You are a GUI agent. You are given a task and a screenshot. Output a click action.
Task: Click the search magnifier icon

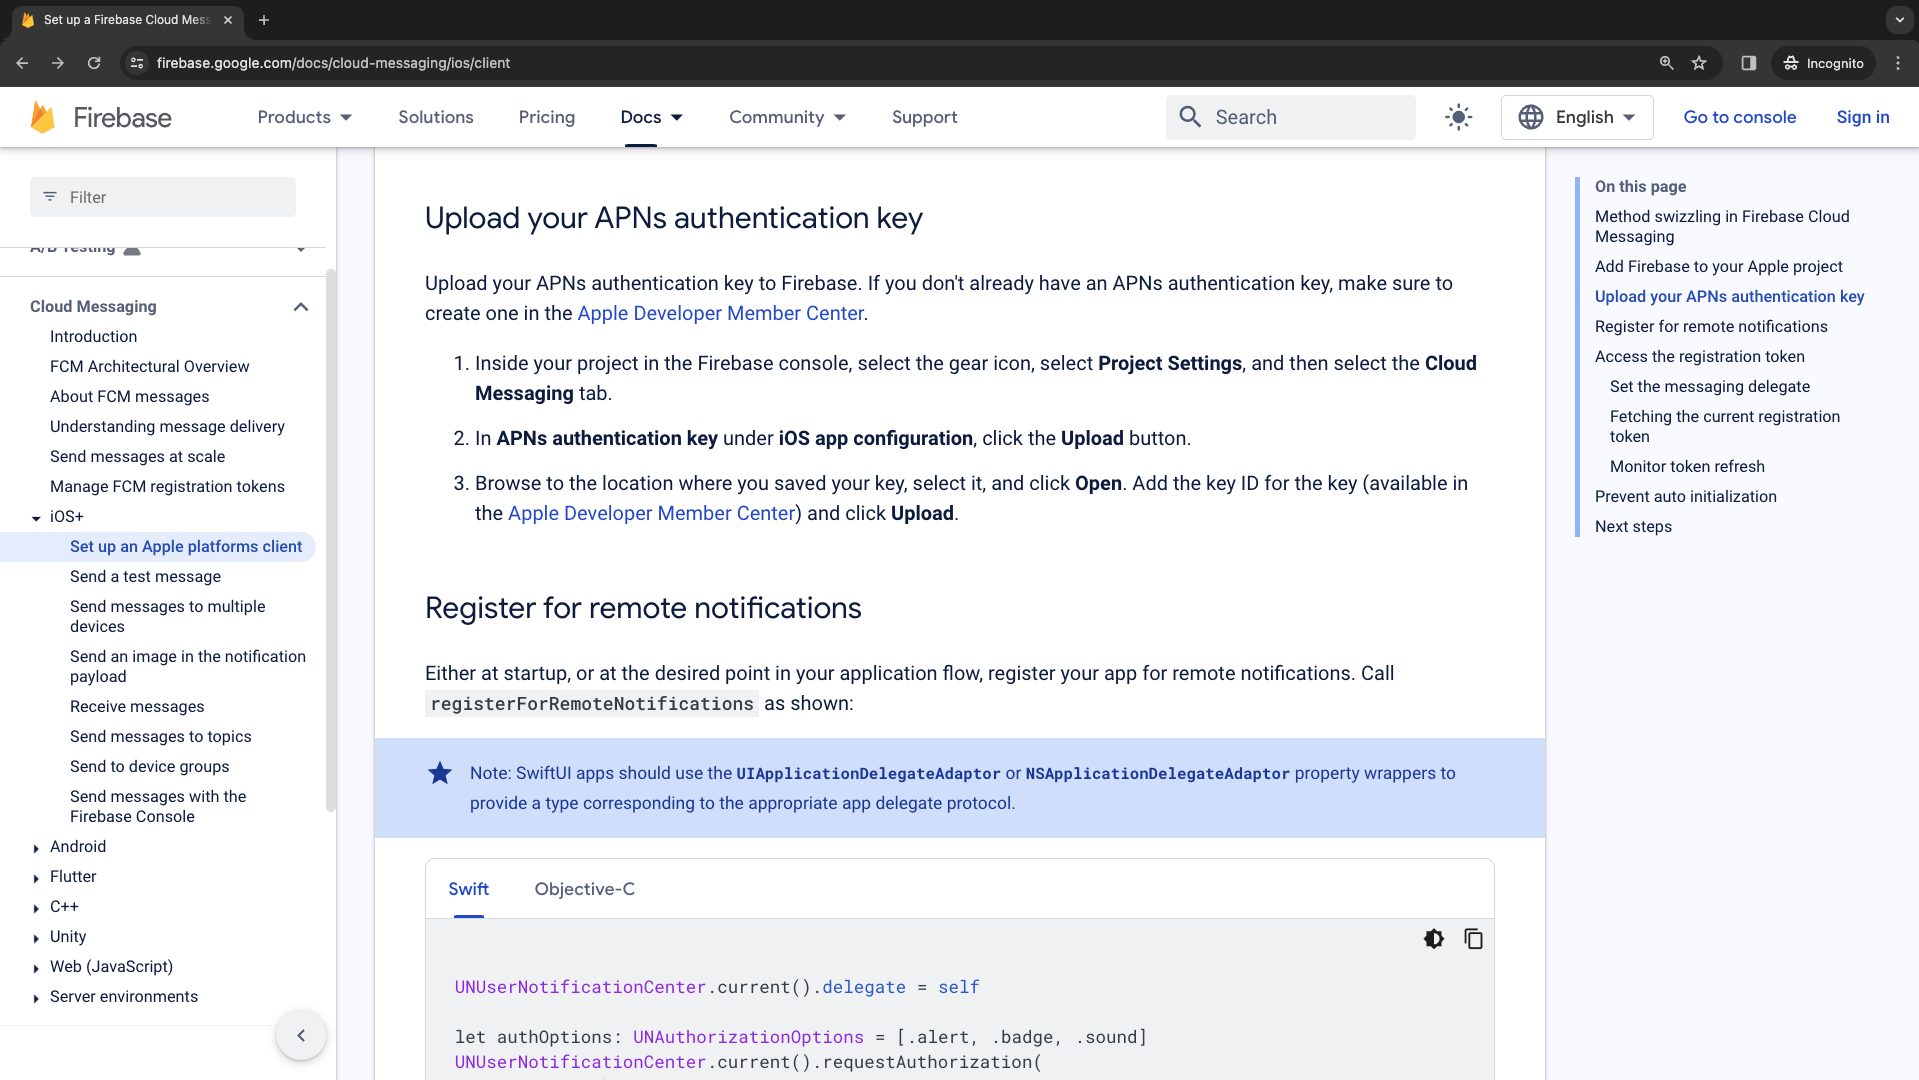[x=1189, y=117]
